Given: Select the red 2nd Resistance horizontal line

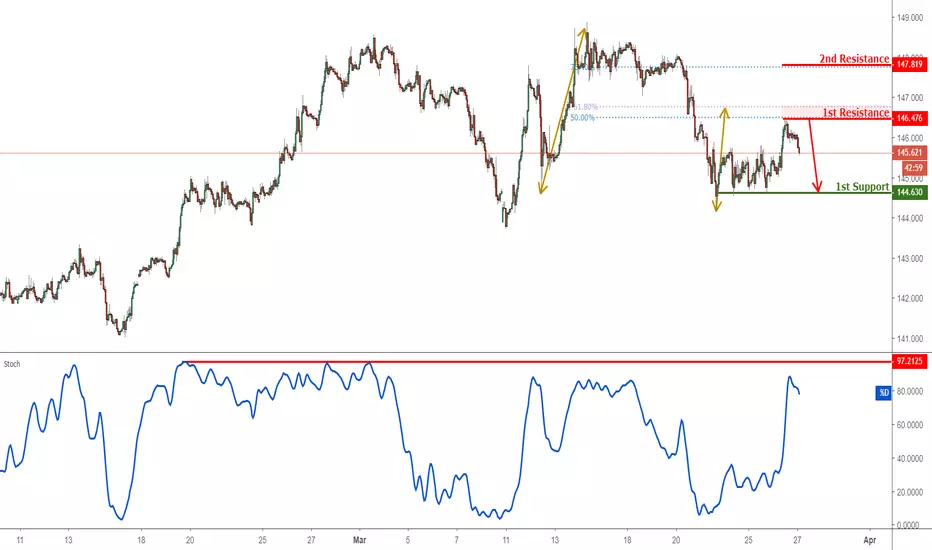Looking at the screenshot, I should (x=836, y=65).
